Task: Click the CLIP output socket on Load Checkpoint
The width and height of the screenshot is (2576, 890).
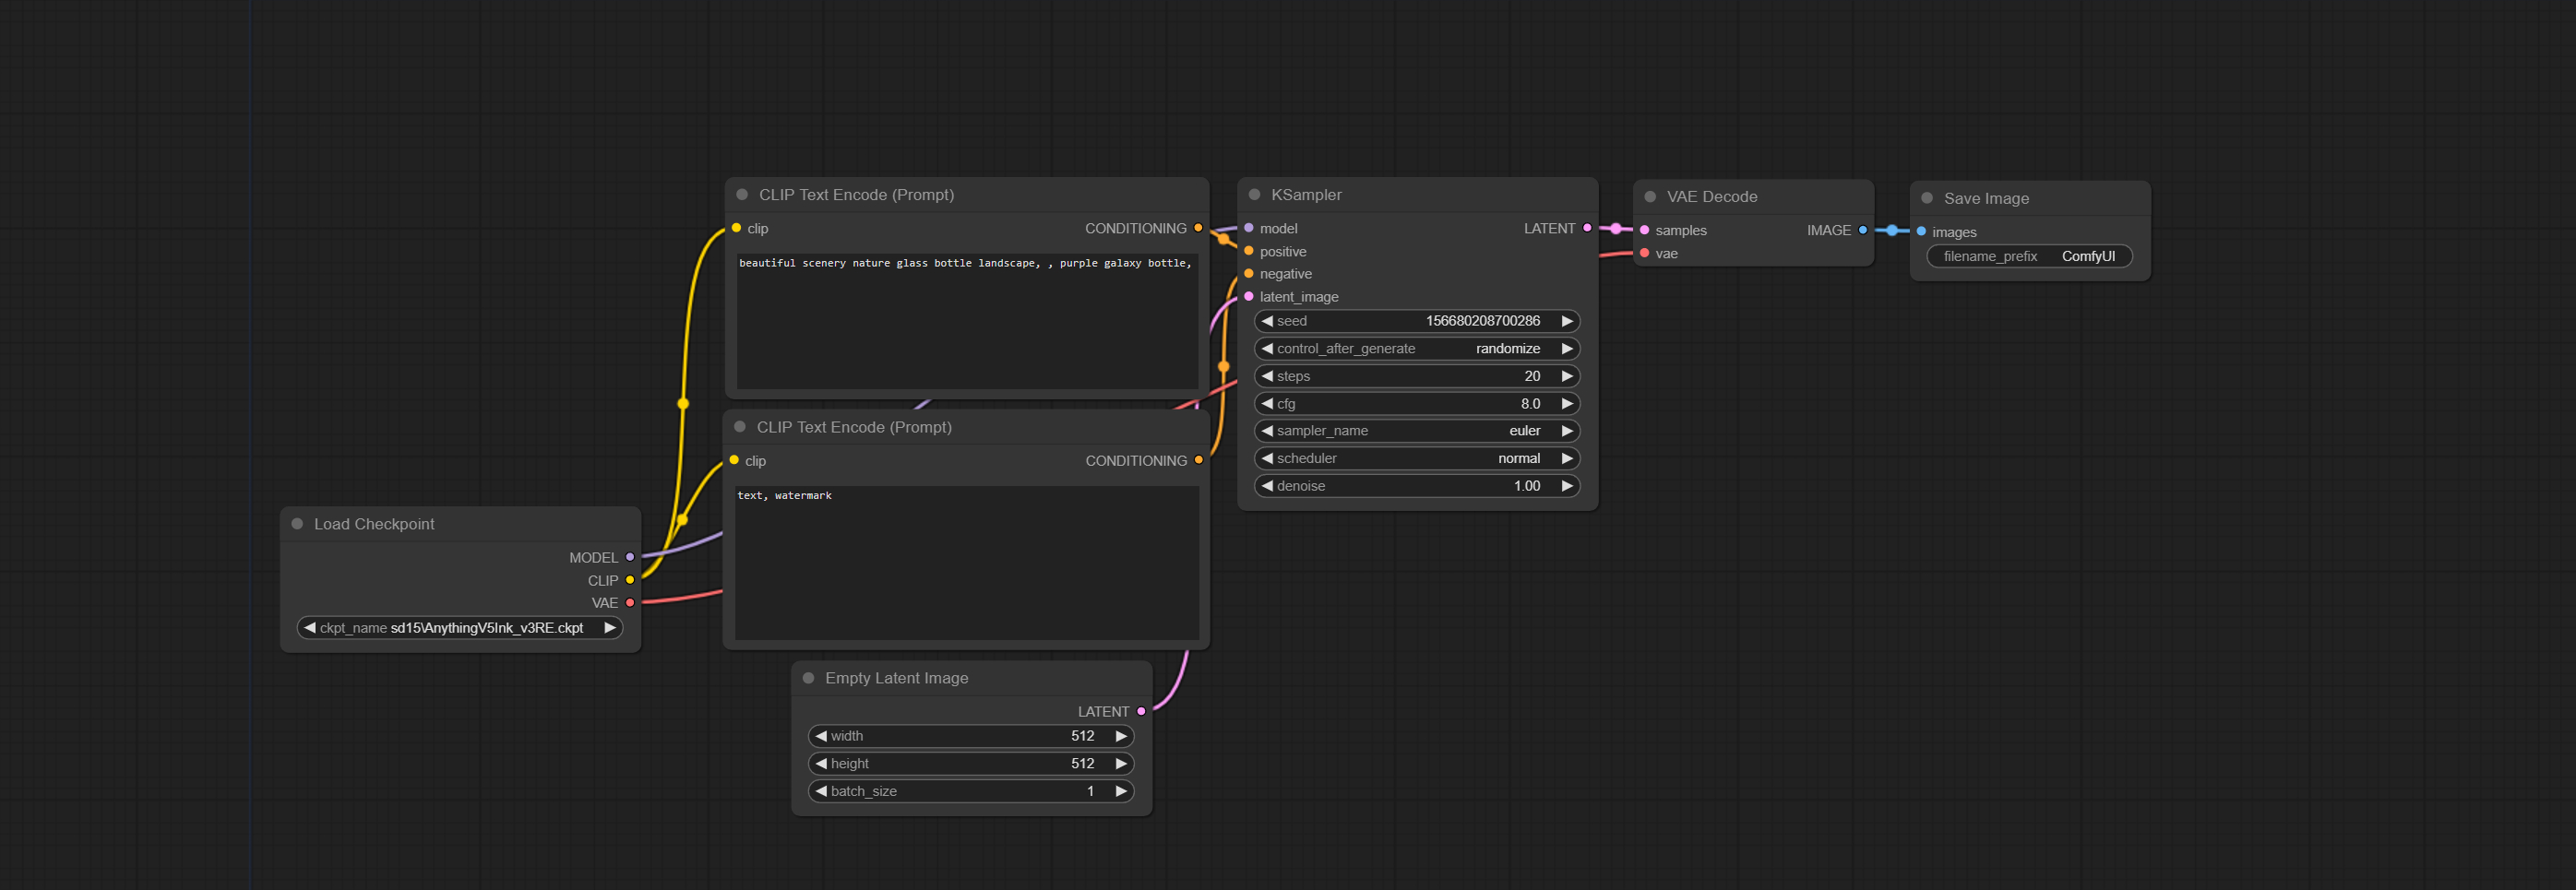Action: pos(630,580)
